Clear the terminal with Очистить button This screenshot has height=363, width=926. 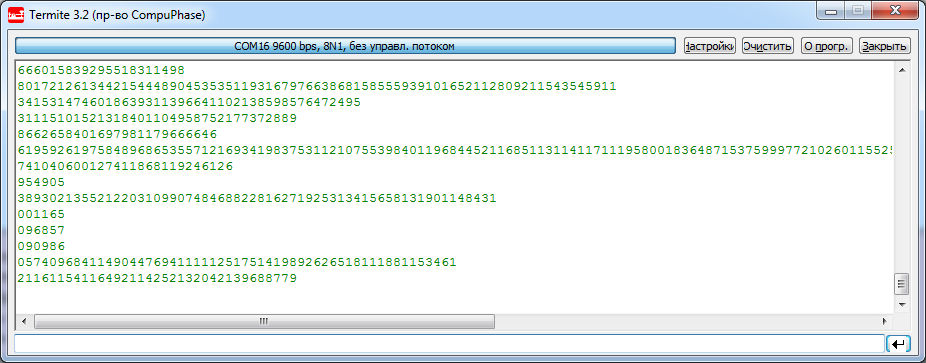click(767, 46)
